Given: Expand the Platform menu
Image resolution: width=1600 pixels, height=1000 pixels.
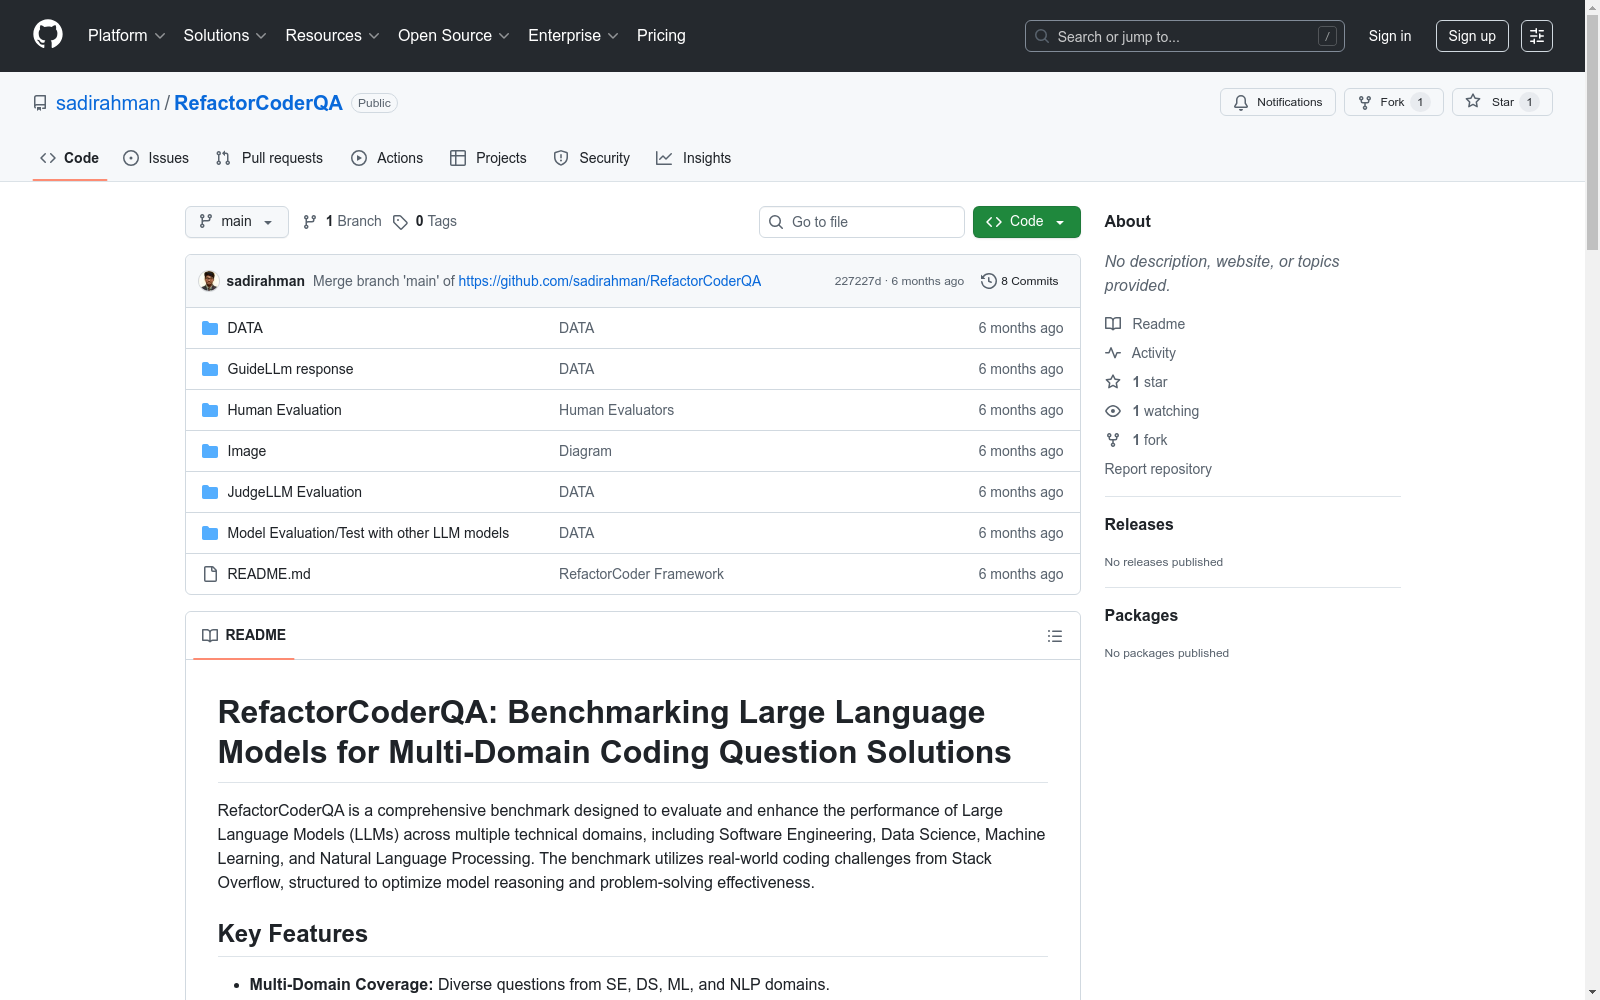Looking at the screenshot, I should point(126,36).
